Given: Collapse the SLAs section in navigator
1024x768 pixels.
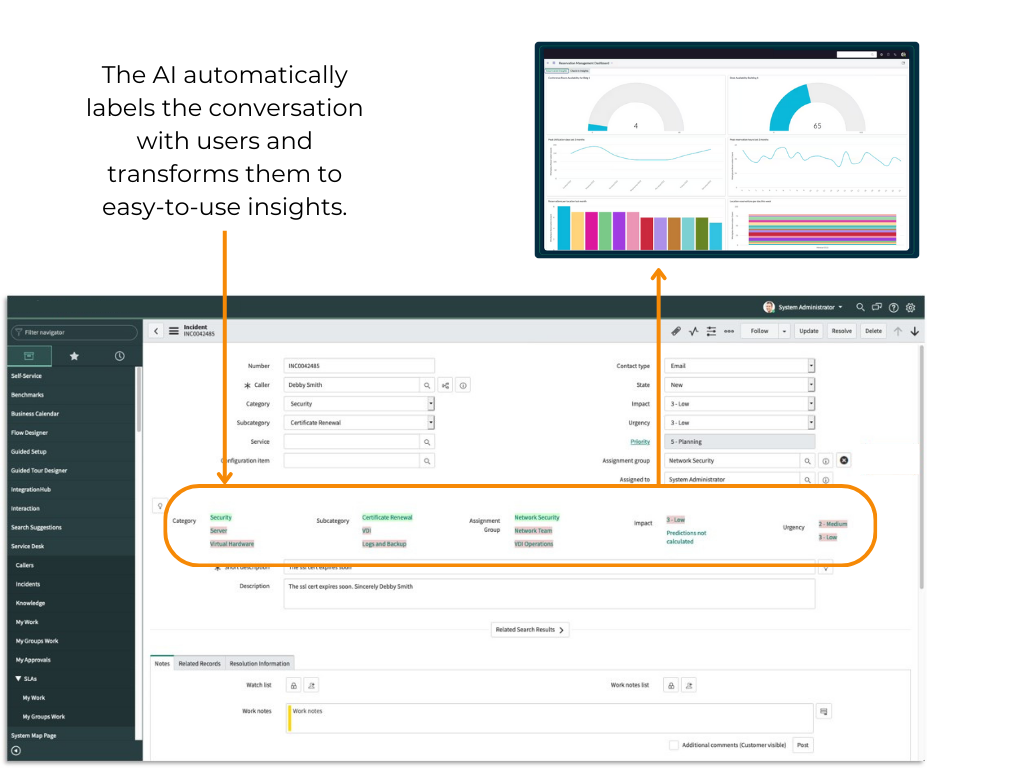Looking at the screenshot, I should [x=18, y=679].
